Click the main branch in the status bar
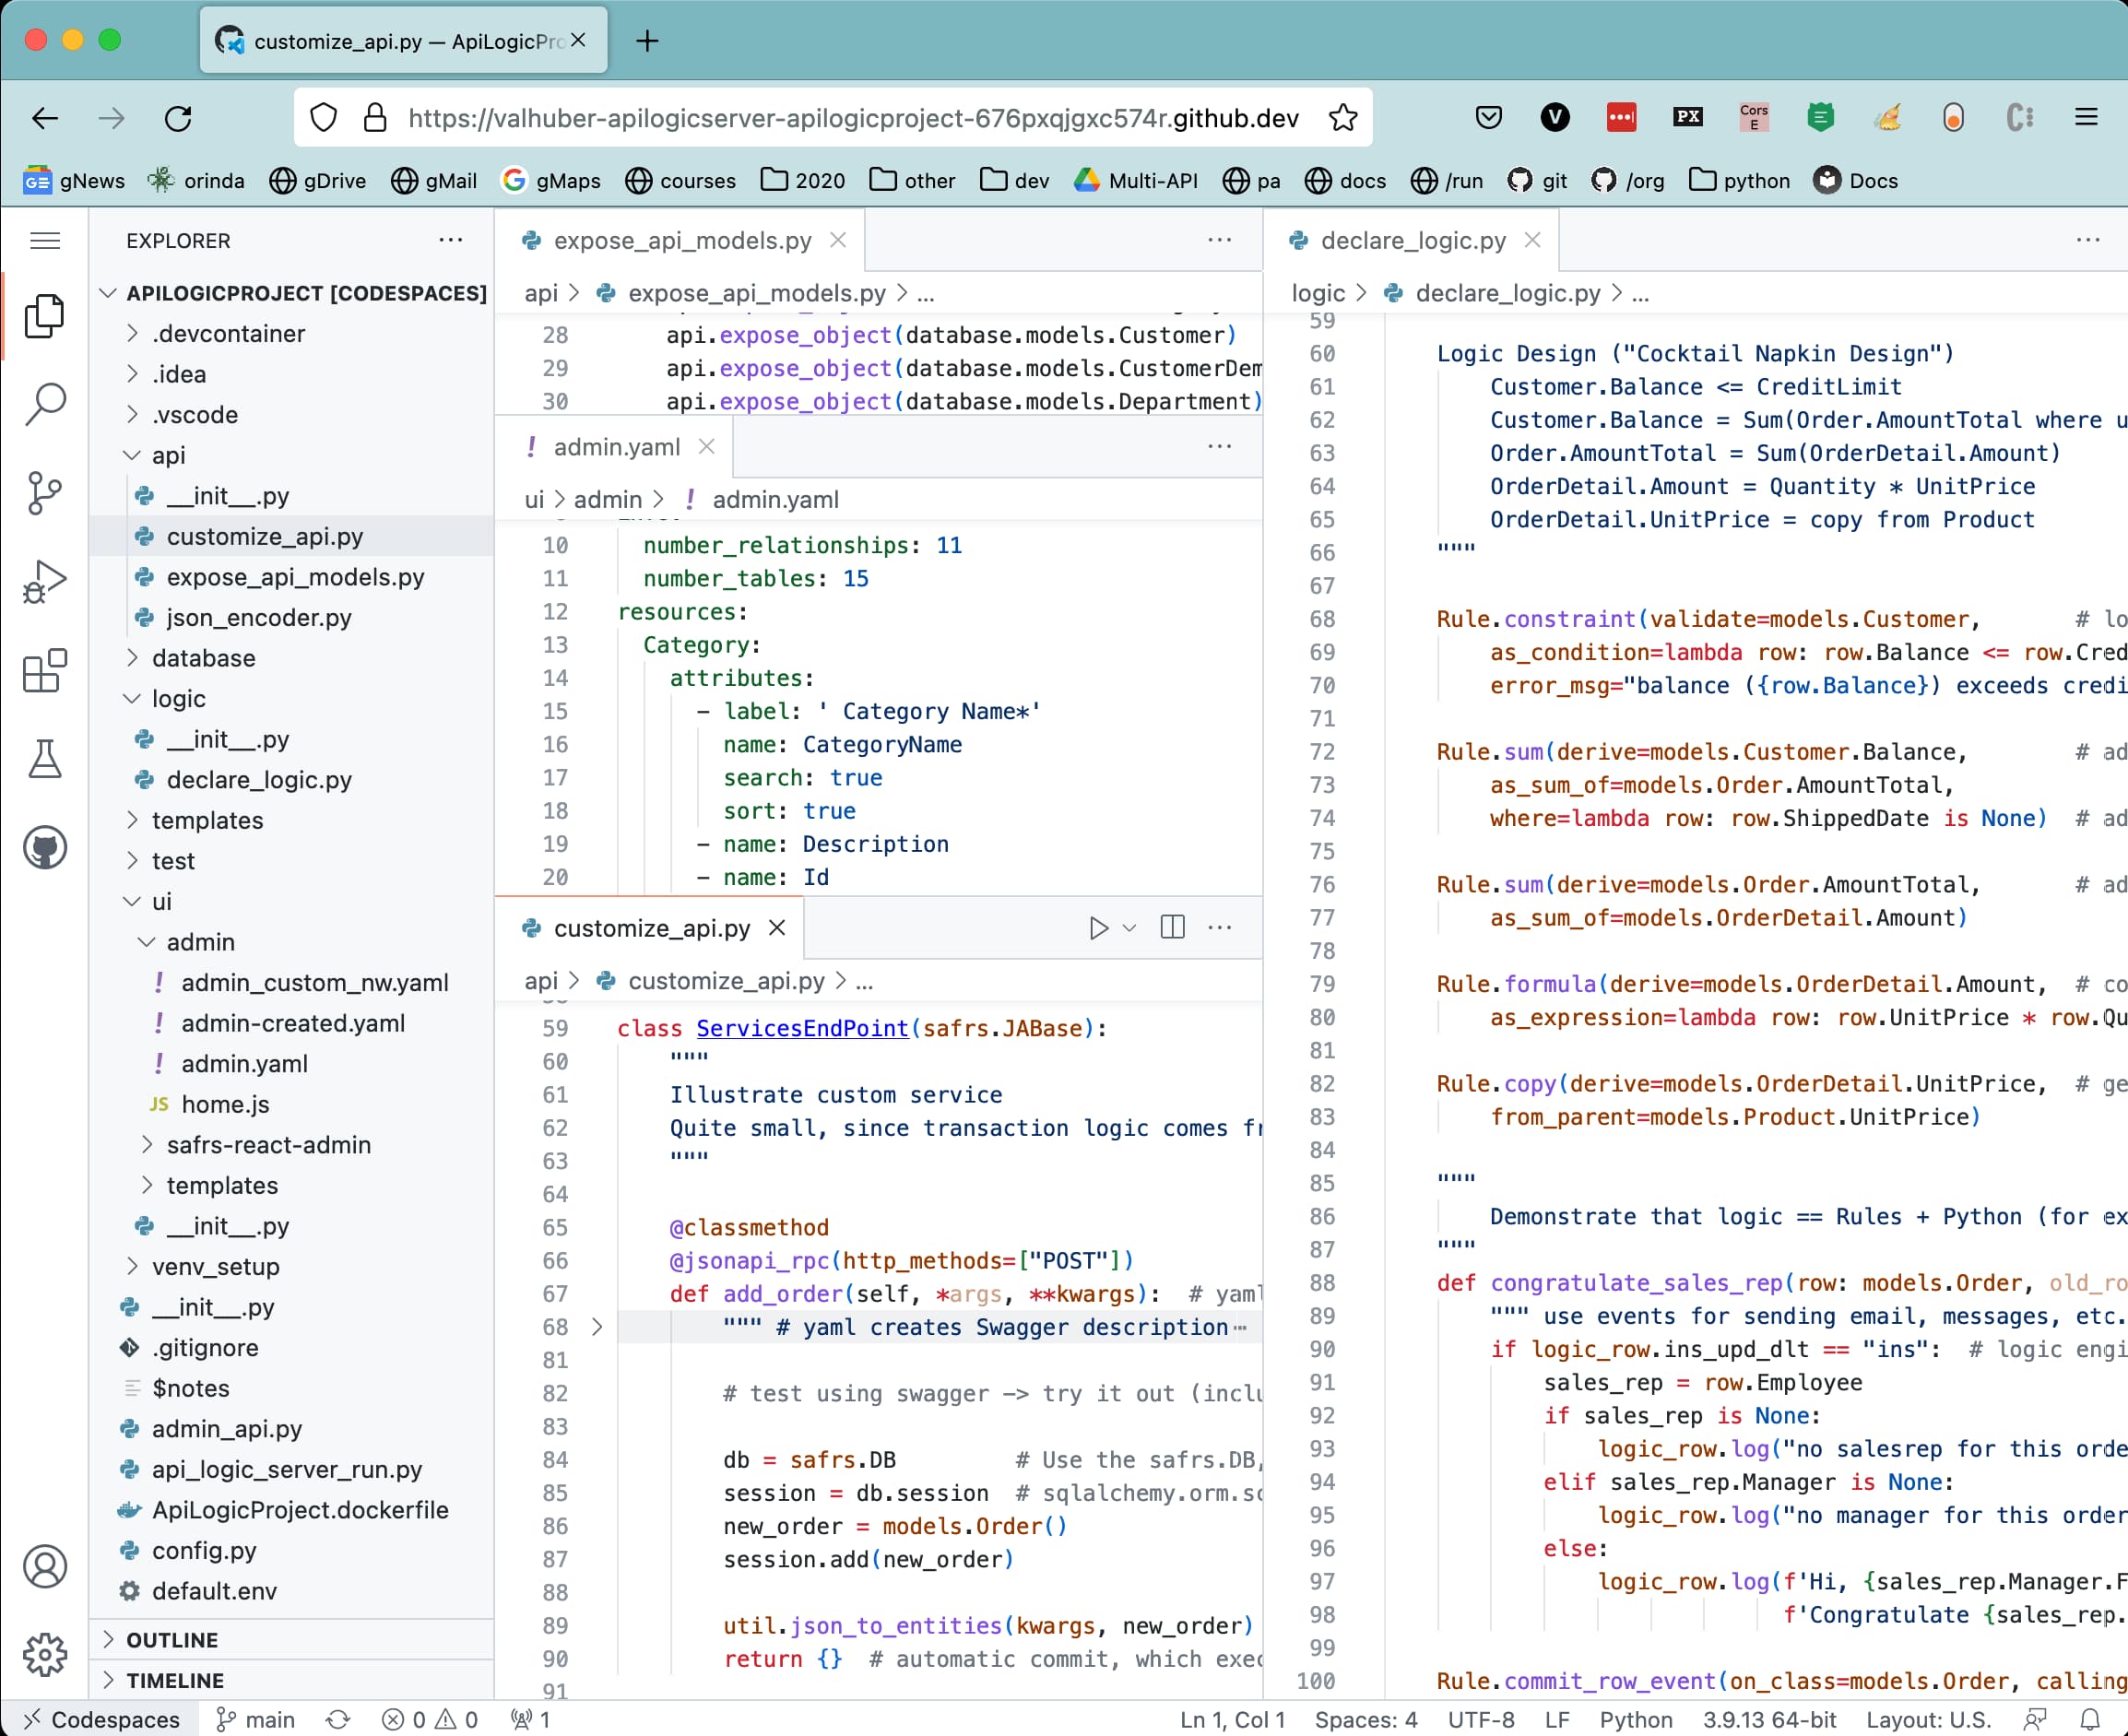 click(257, 1719)
